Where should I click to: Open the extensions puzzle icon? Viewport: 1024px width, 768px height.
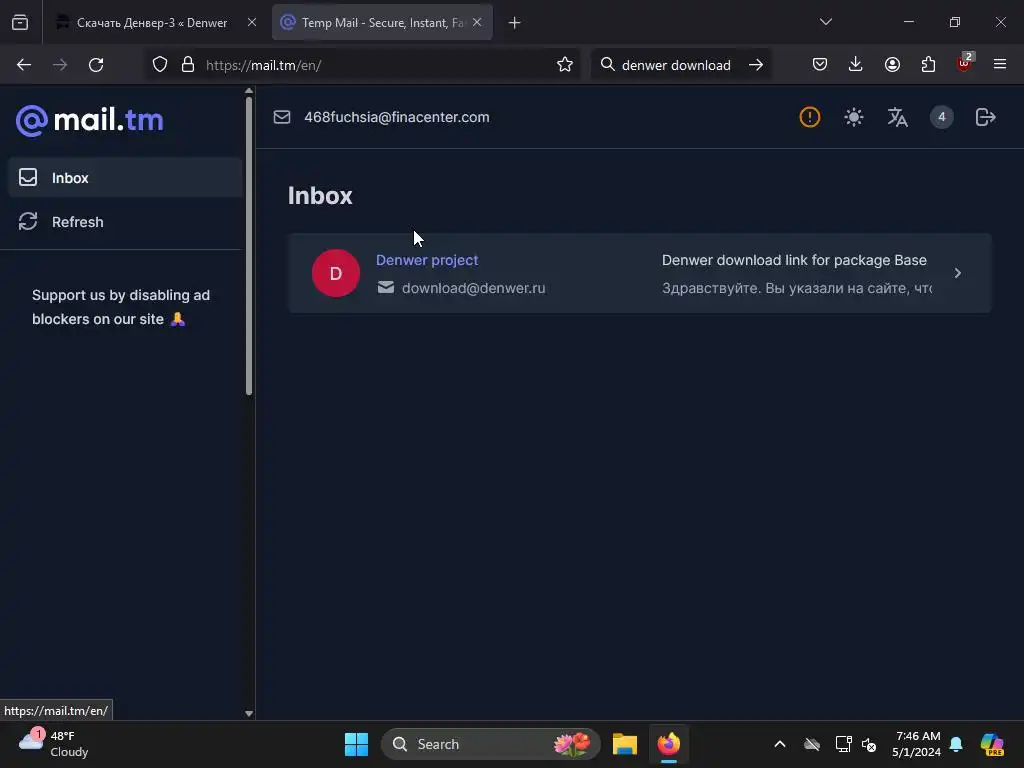point(928,65)
